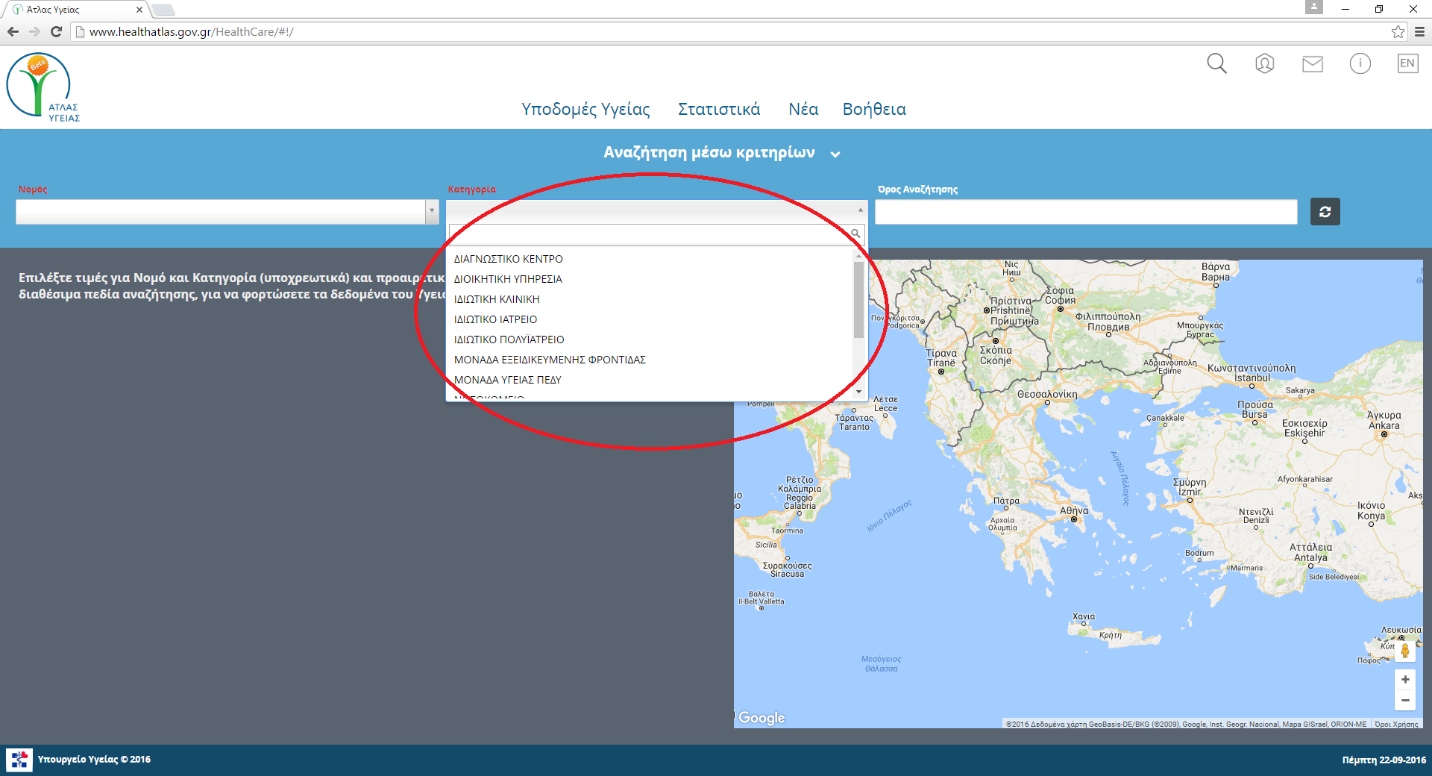Bookmark the page with star icon
The width and height of the screenshot is (1432, 776).
(1398, 32)
